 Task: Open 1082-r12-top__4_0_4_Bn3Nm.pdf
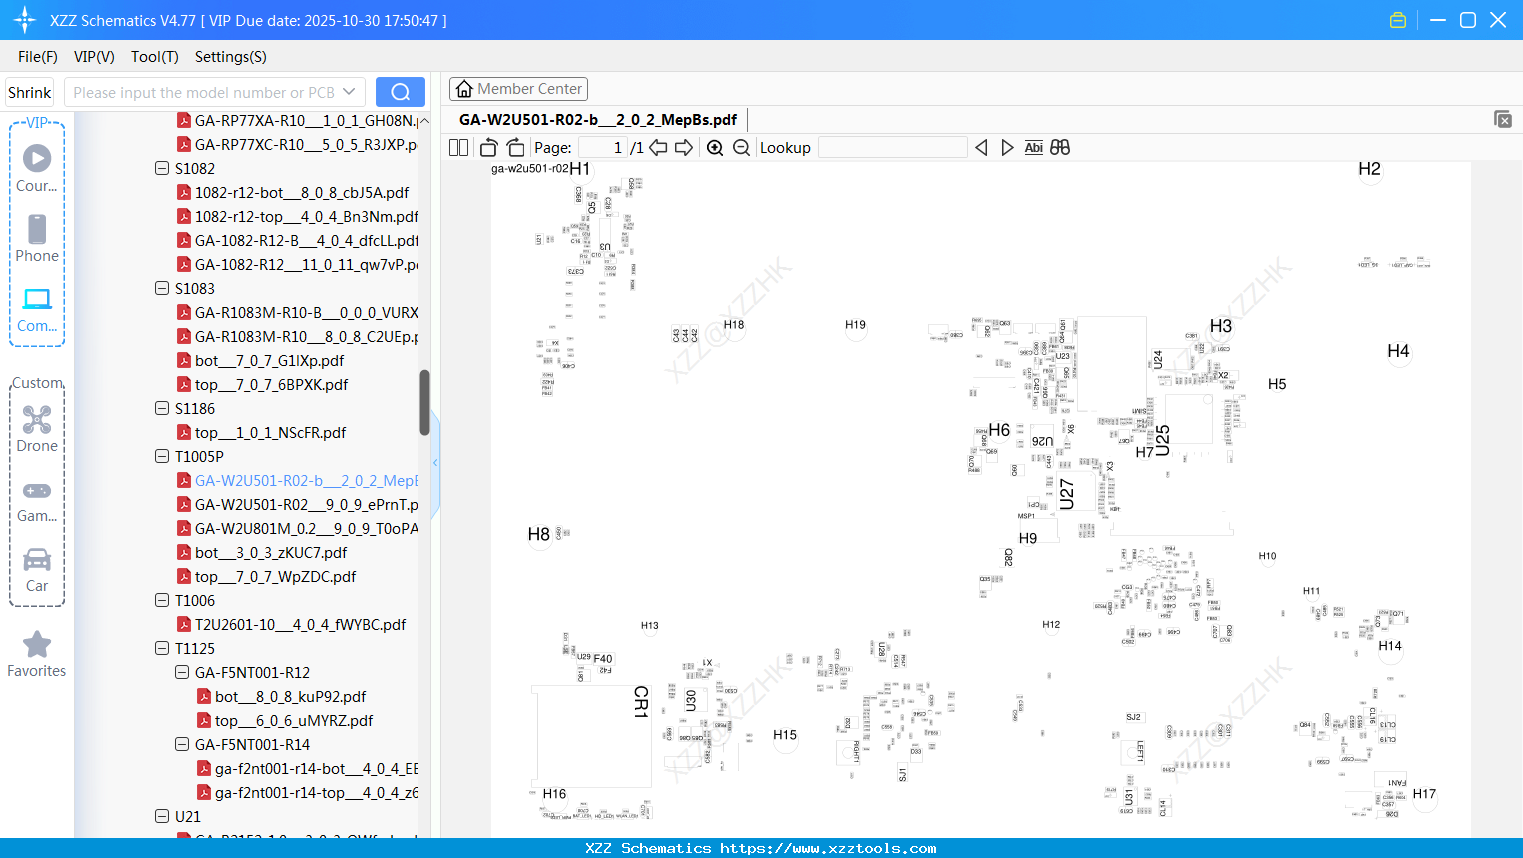click(x=306, y=216)
